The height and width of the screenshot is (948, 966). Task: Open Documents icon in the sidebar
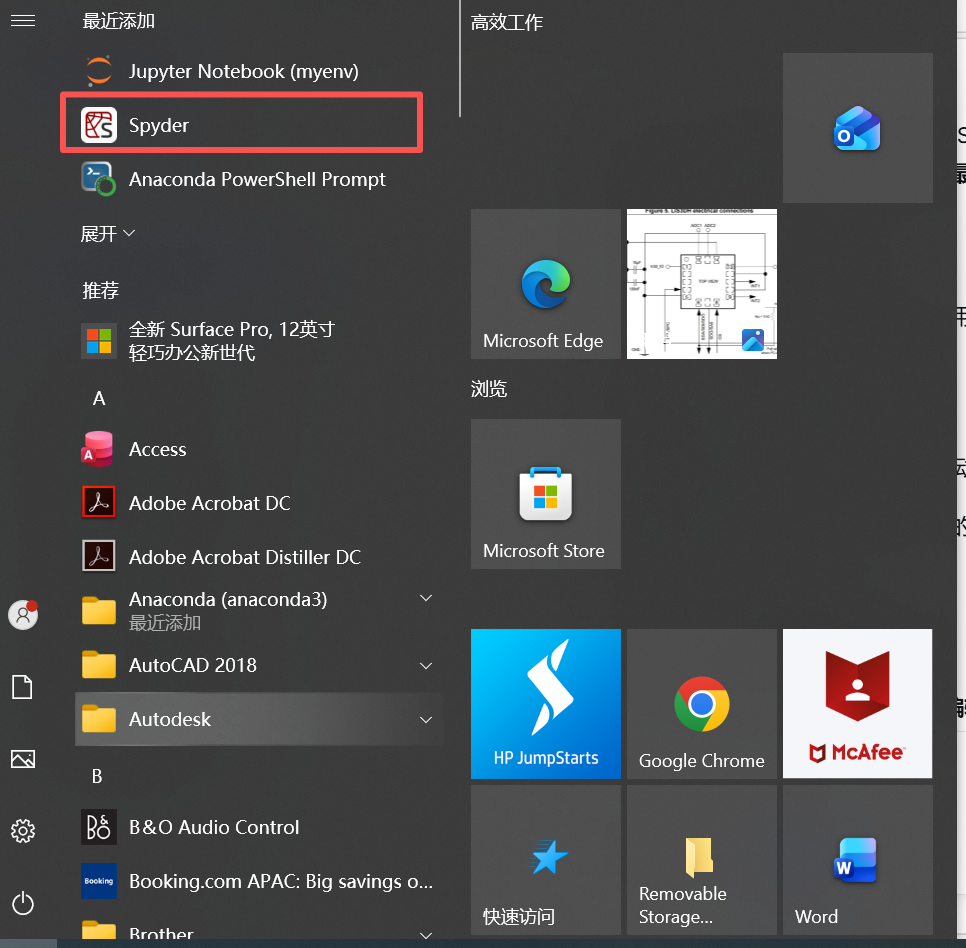tap(23, 687)
